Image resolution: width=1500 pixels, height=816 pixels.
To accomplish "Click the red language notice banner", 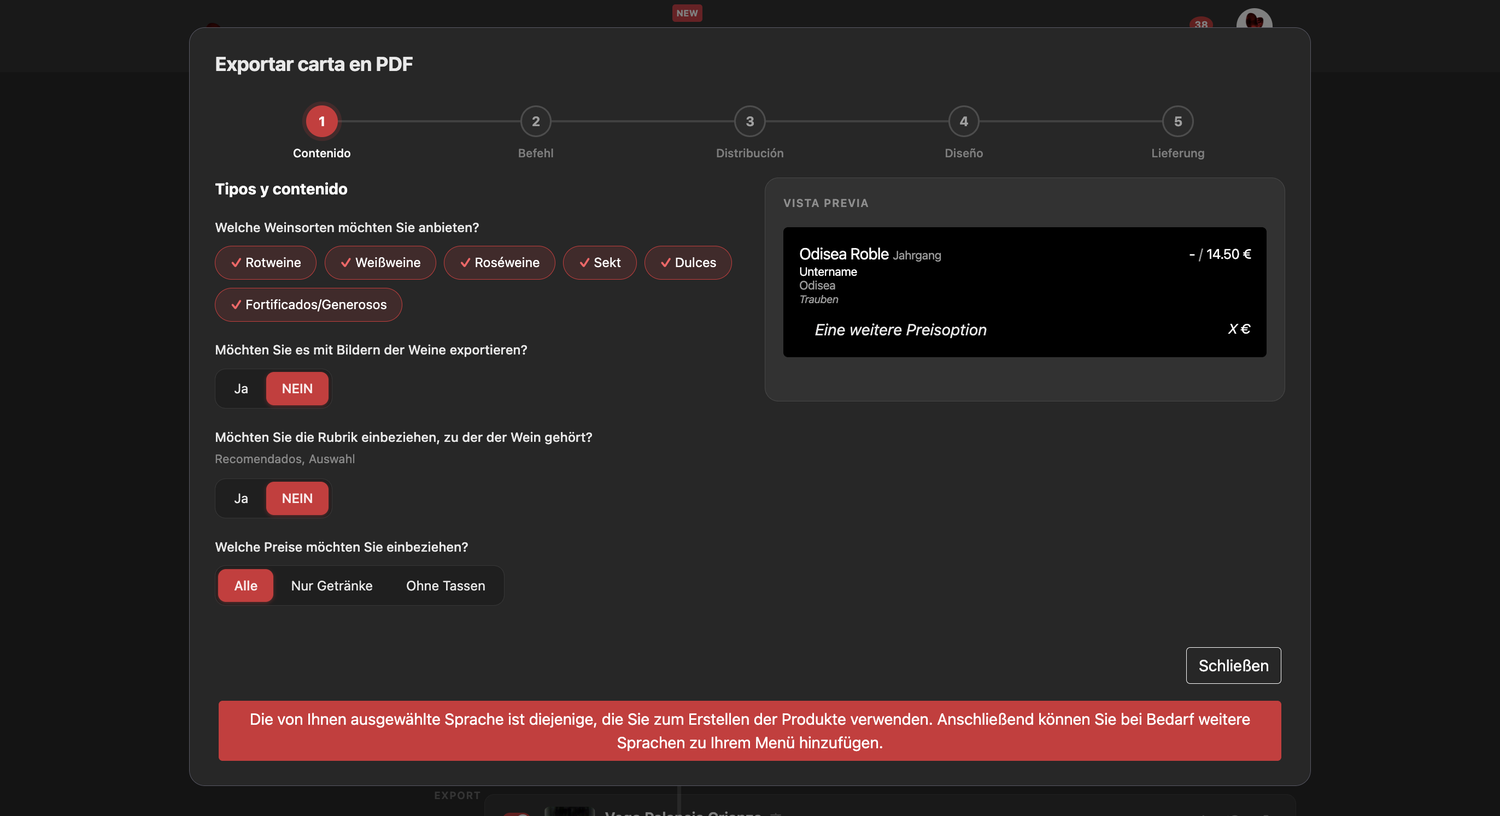I will tap(750, 731).
